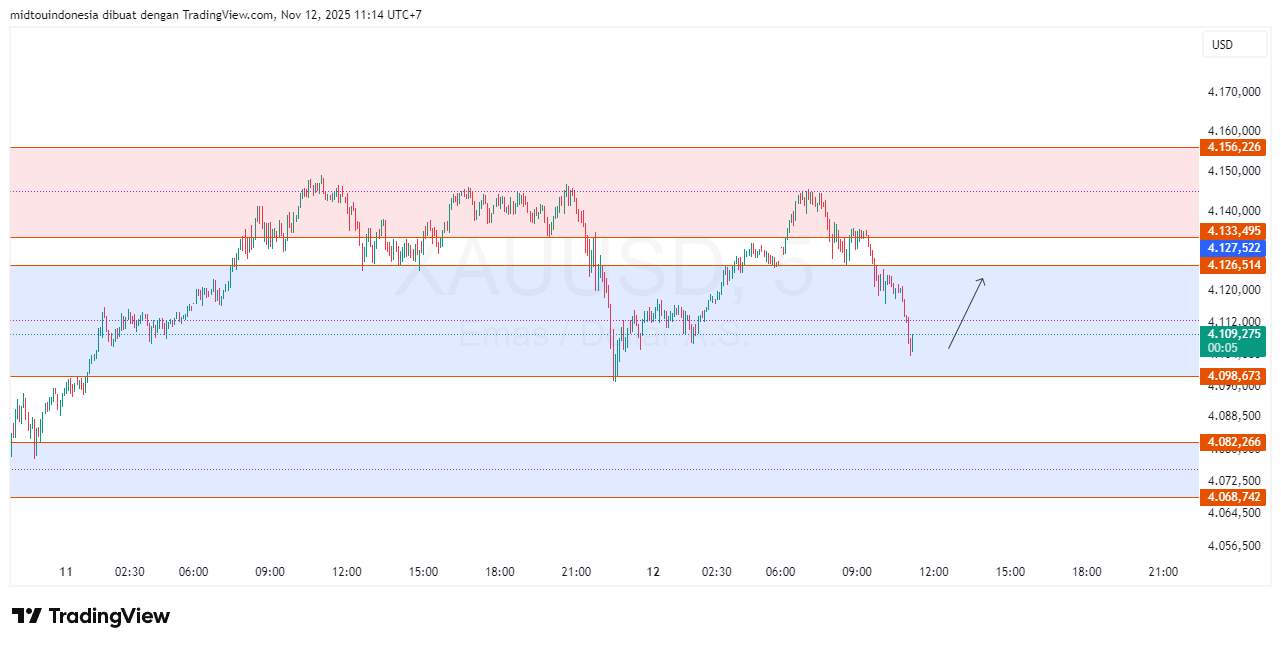Click the date label 12 on timeline
Screen dimensions: 1281x646
(654, 571)
